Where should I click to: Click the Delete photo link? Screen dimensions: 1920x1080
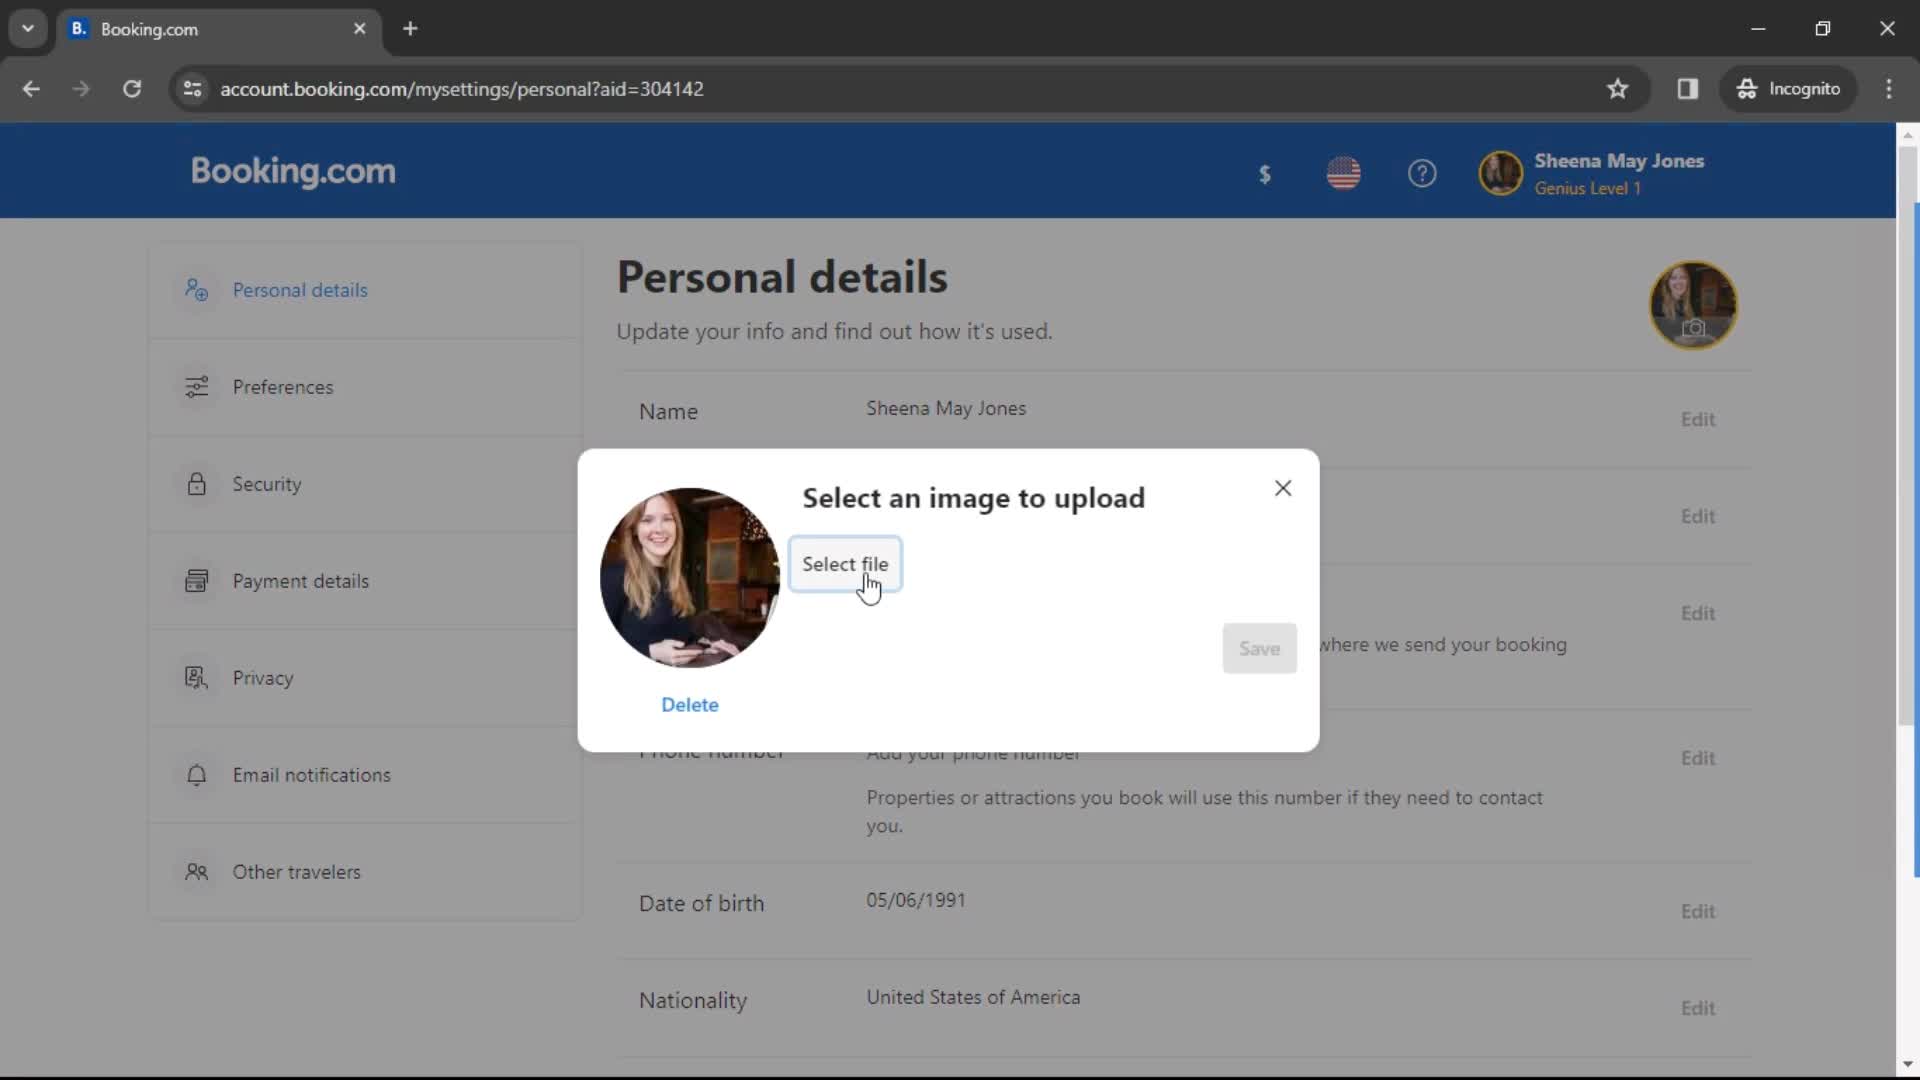tap(690, 705)
